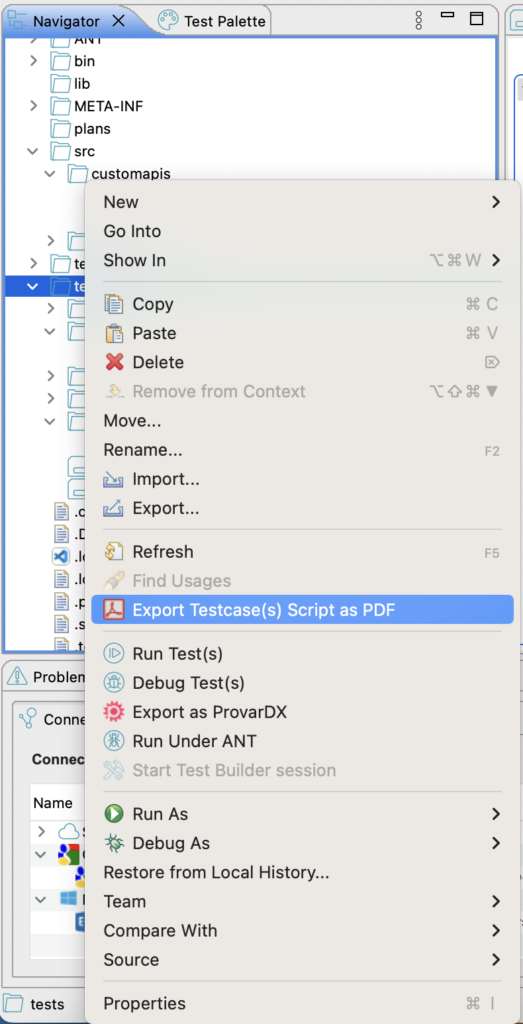Screen dimensions: 523x1024
Task: Close the Navigator tab
Action: pos(119,20)
